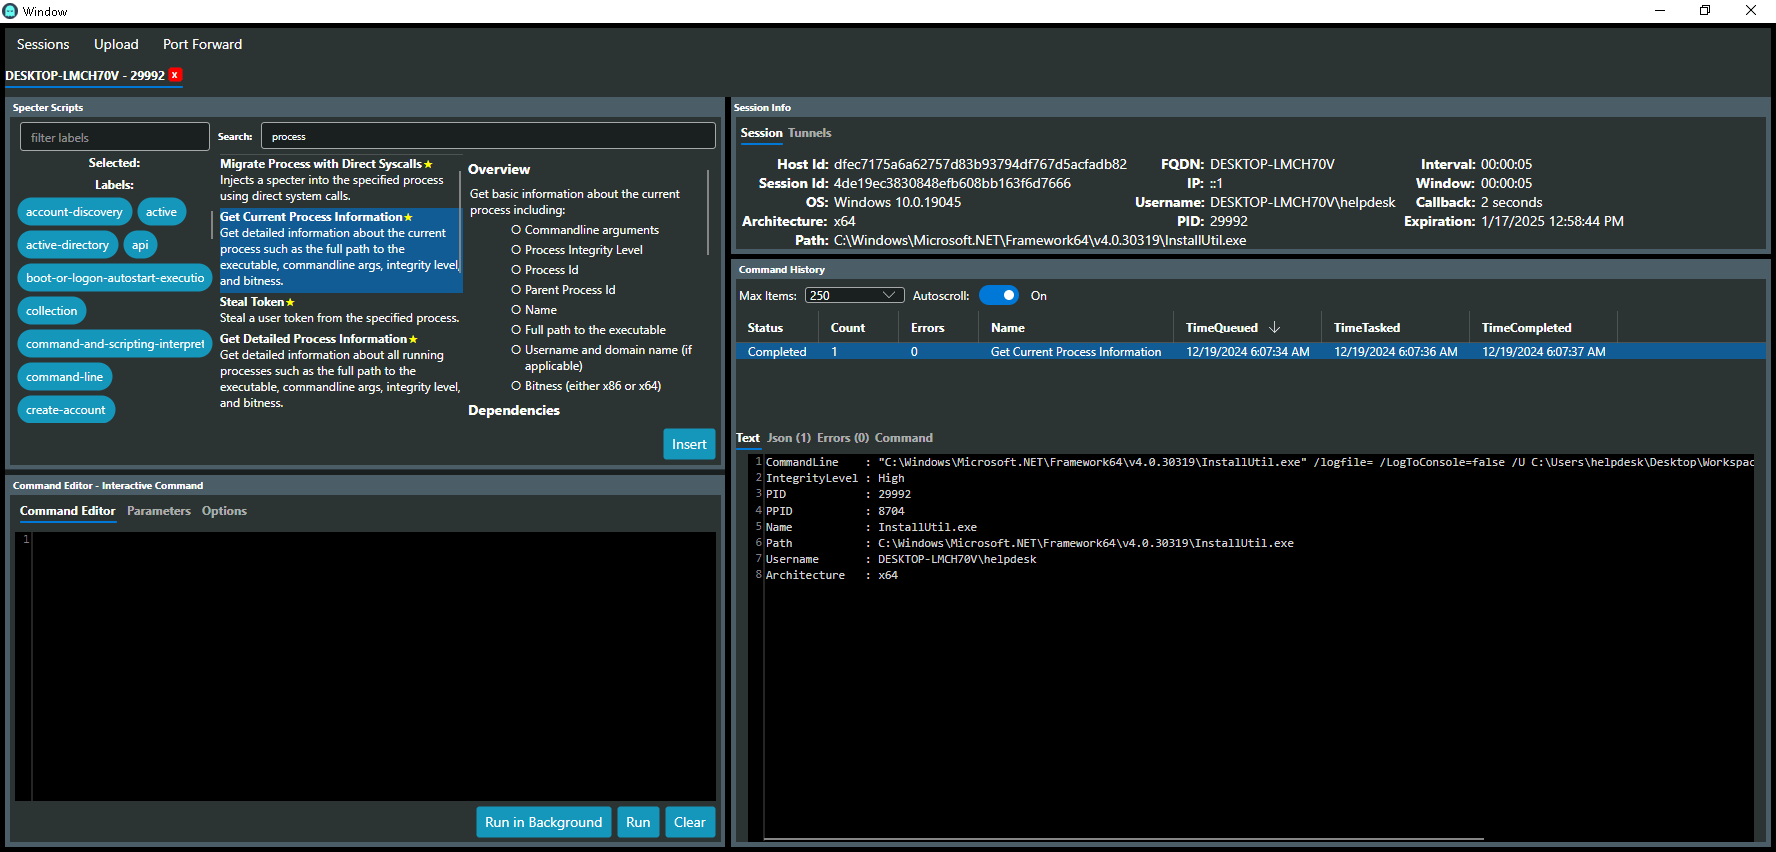Select the Steal Token script
The image size is (1776, 852).
340,310
